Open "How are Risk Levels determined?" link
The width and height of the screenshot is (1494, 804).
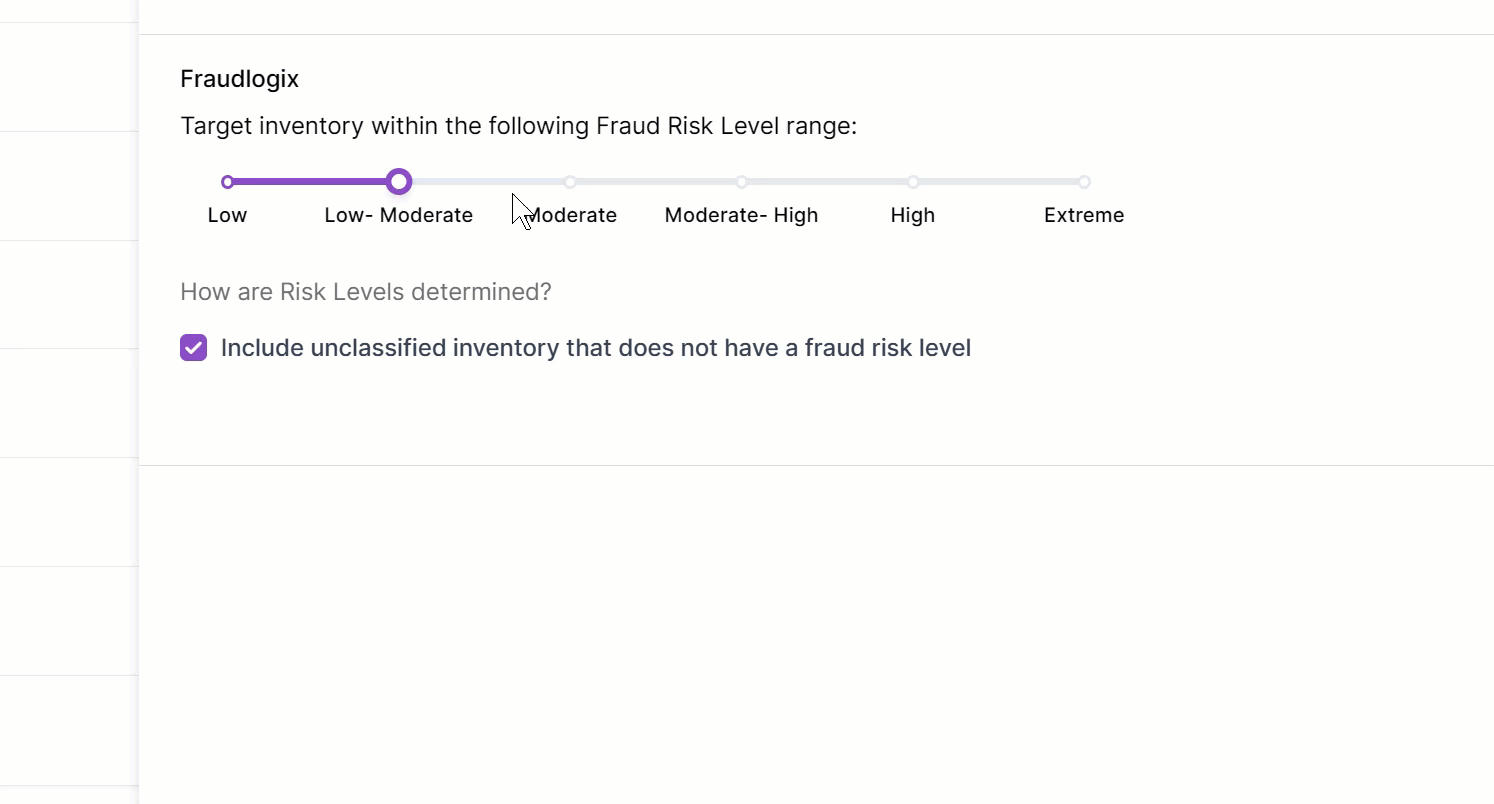tap(366, 292)
